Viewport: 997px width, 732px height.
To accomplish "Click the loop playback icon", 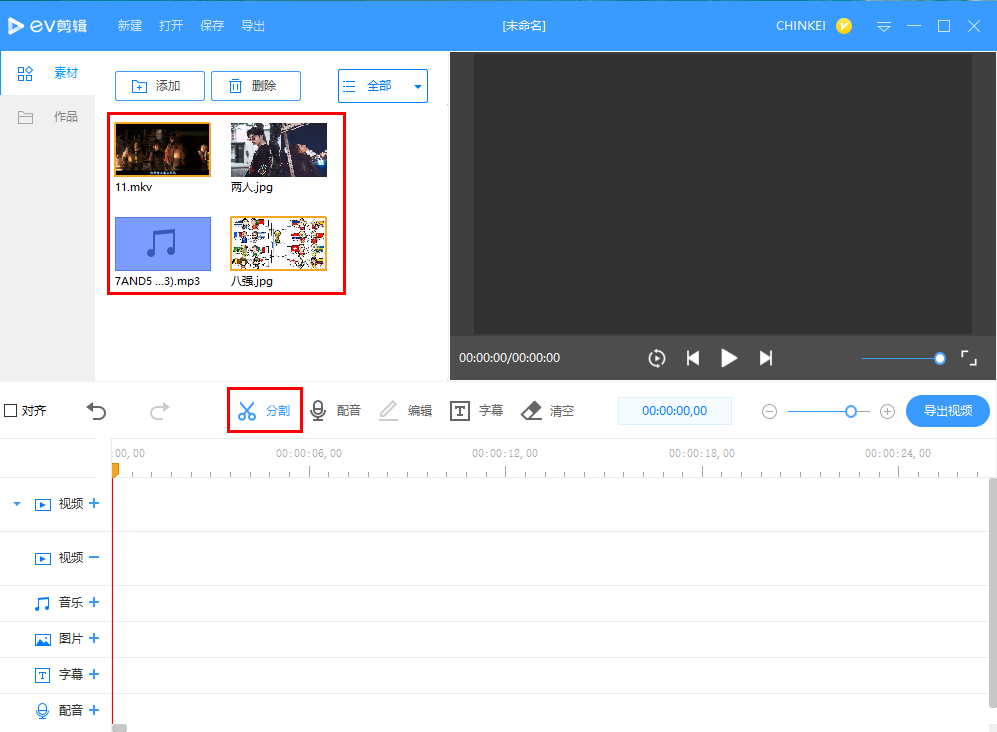I will click(656, 358).
